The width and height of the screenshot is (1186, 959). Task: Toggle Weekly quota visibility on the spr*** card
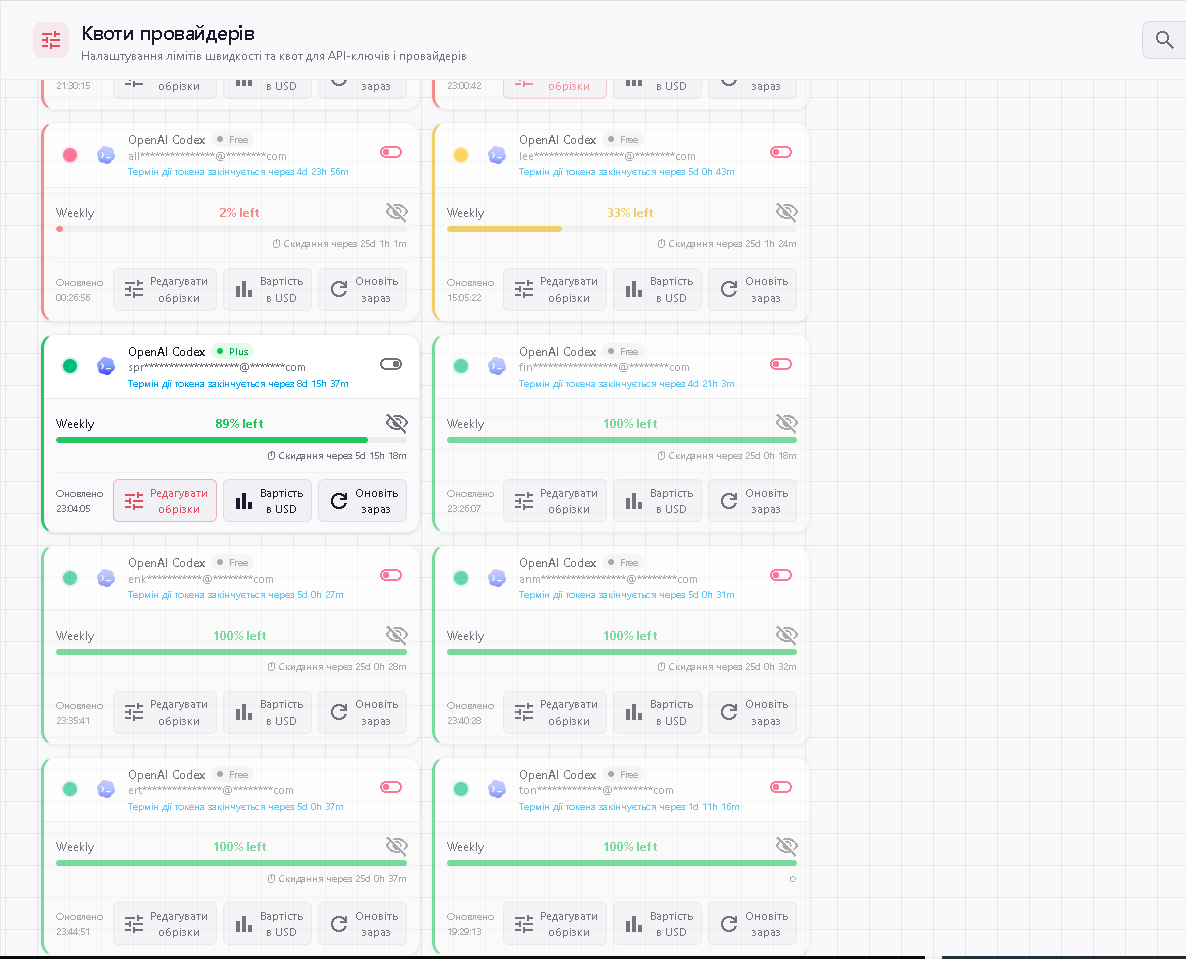coord(396,423)
